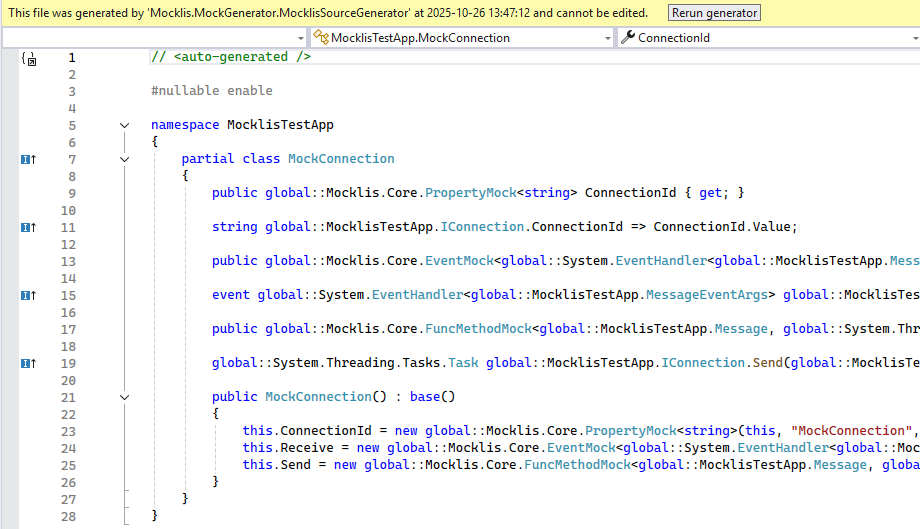Click the inheritance margin icon on line 19
This screenshot has height=529, width=920.
tap(29, 363)
